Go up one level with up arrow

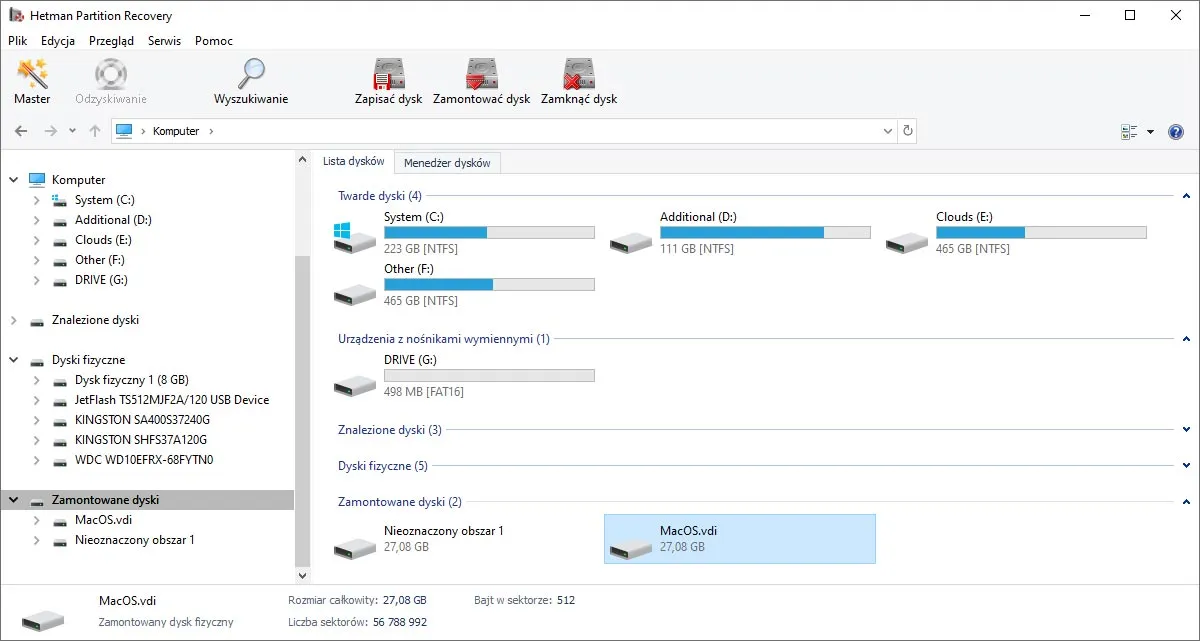[x=95, y=131]
